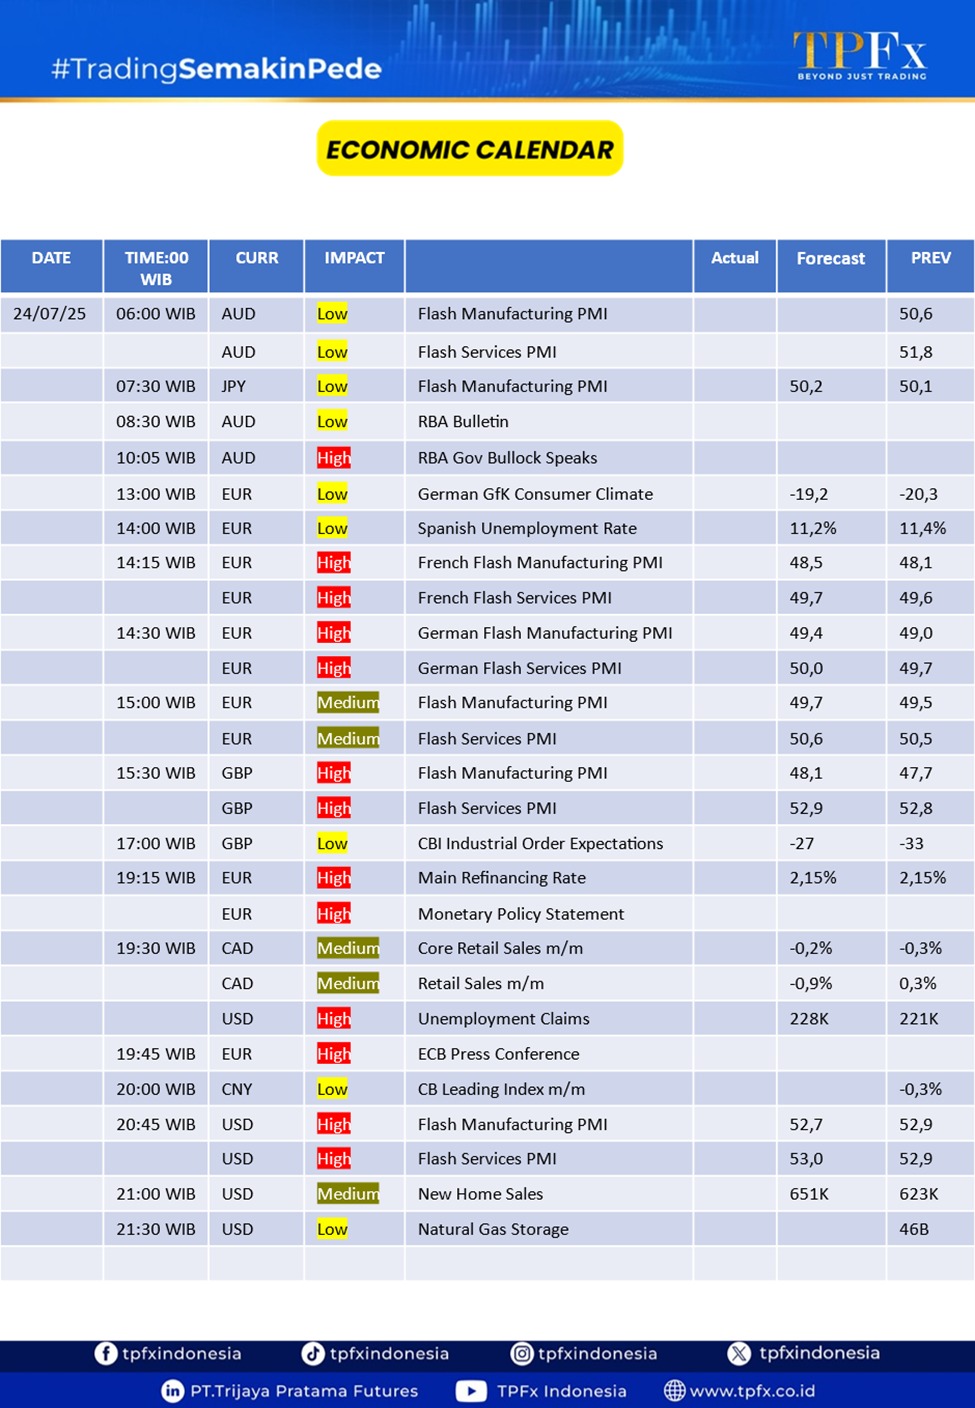Click the LinkedIn icon for PT.Trijaya Pratama Futures
This screenshot has height=1408, width=975.
click(x=173, y=1391)
